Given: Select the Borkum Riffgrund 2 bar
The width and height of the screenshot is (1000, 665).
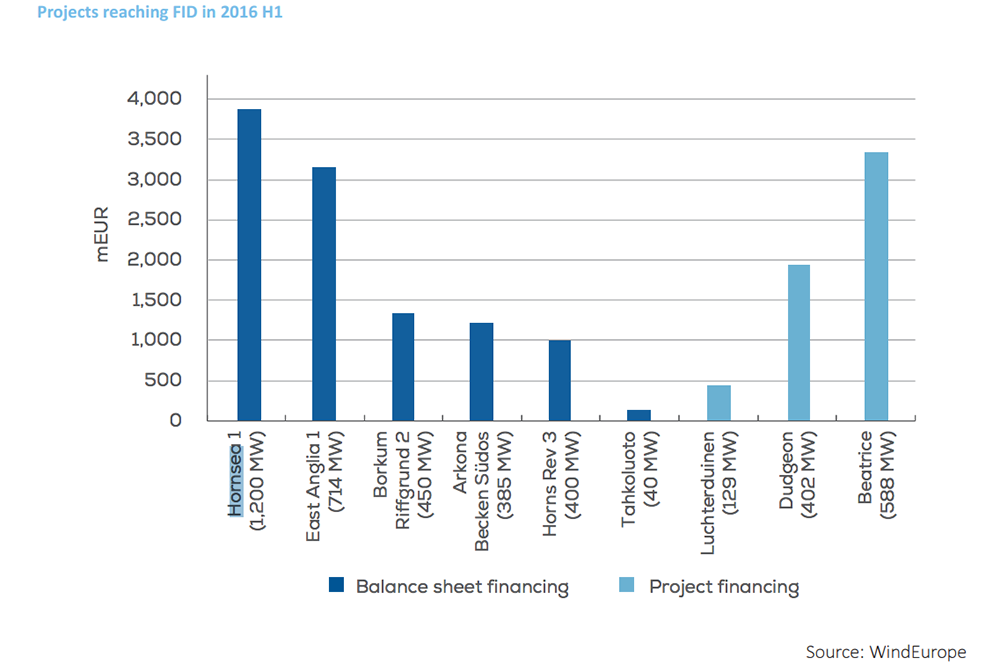Looking at the screenshot, I should [x=403, y=367].
